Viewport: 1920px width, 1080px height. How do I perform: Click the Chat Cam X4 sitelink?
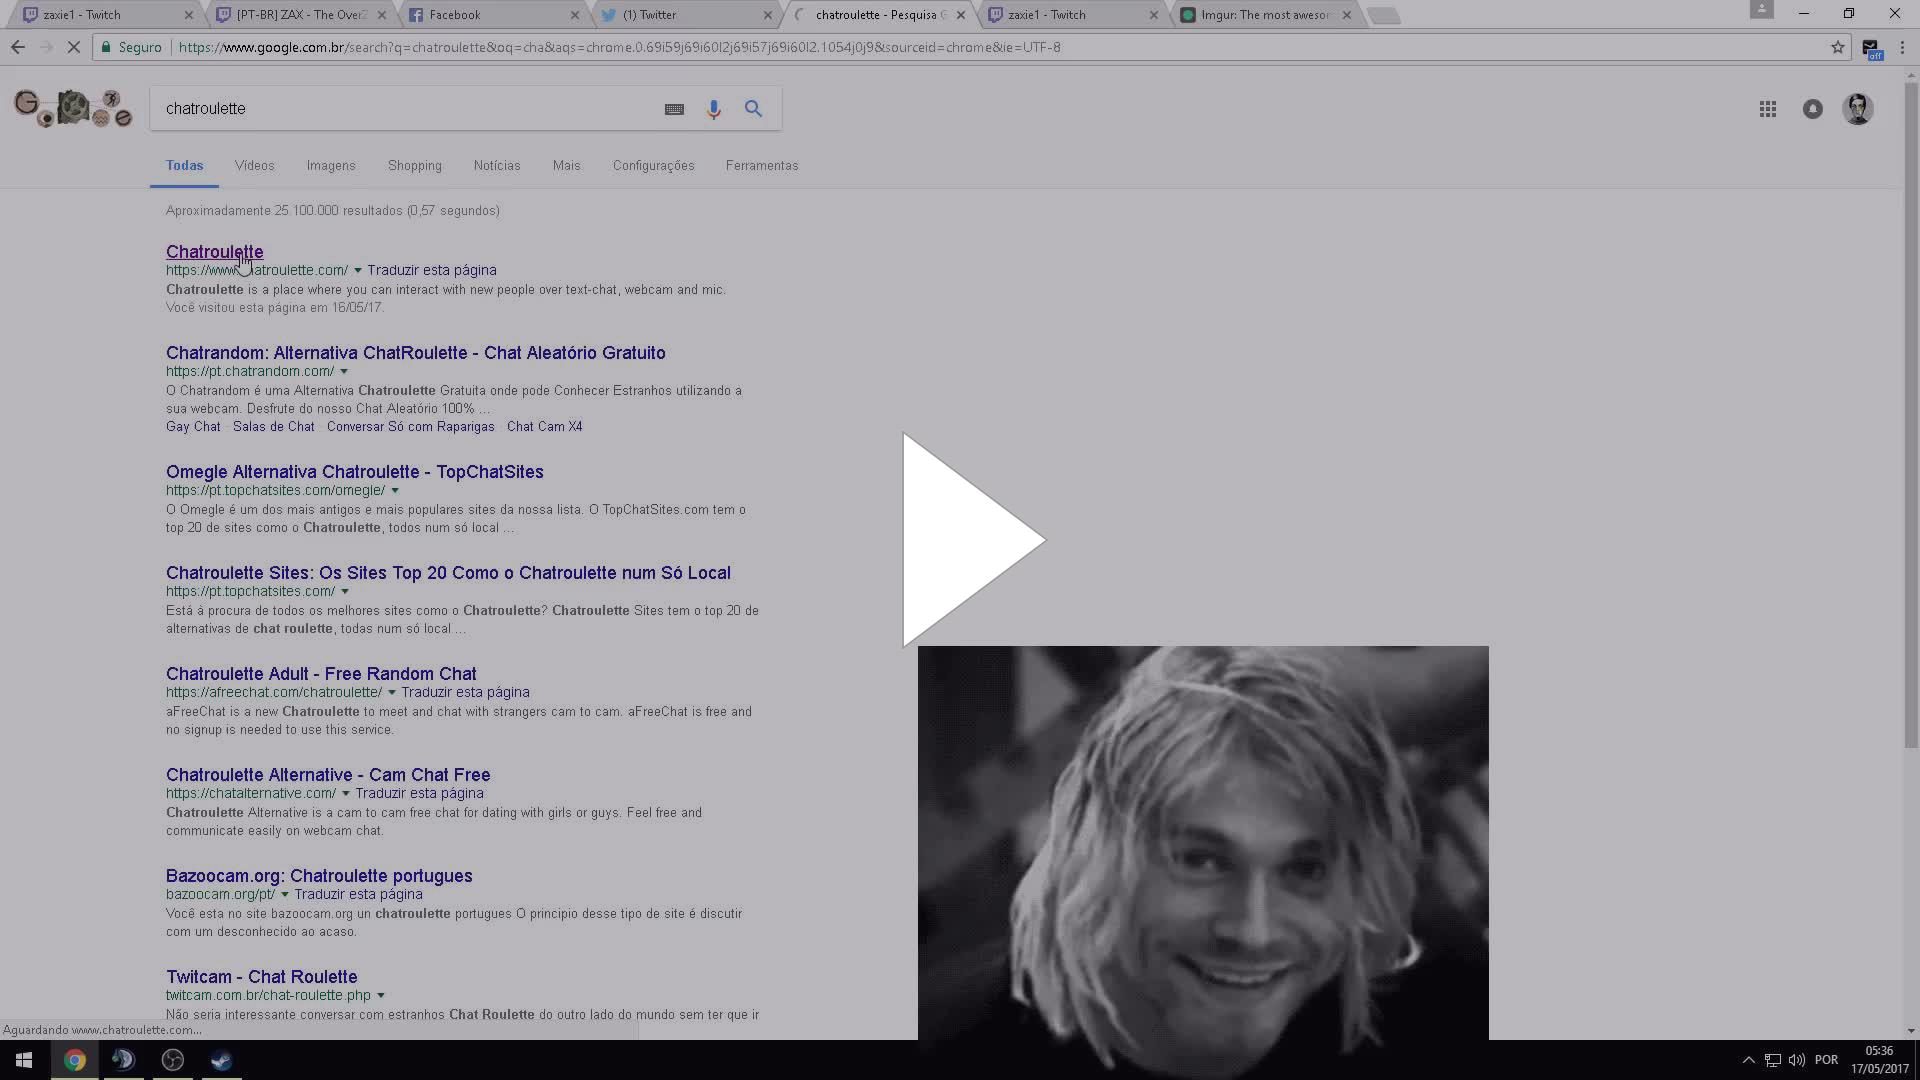pos(544,427)
